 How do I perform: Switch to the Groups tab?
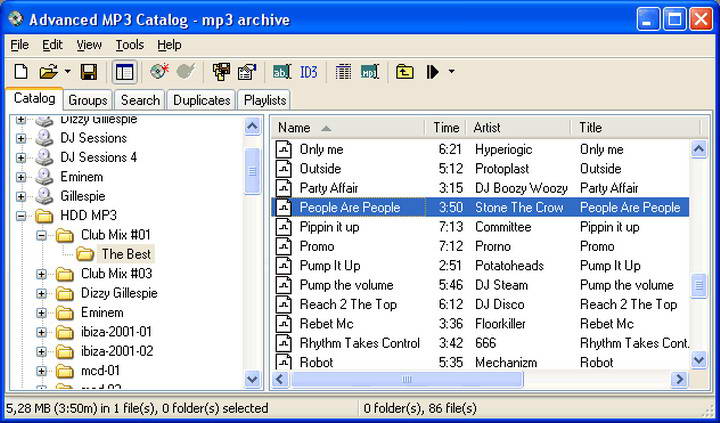coord(88,100)
